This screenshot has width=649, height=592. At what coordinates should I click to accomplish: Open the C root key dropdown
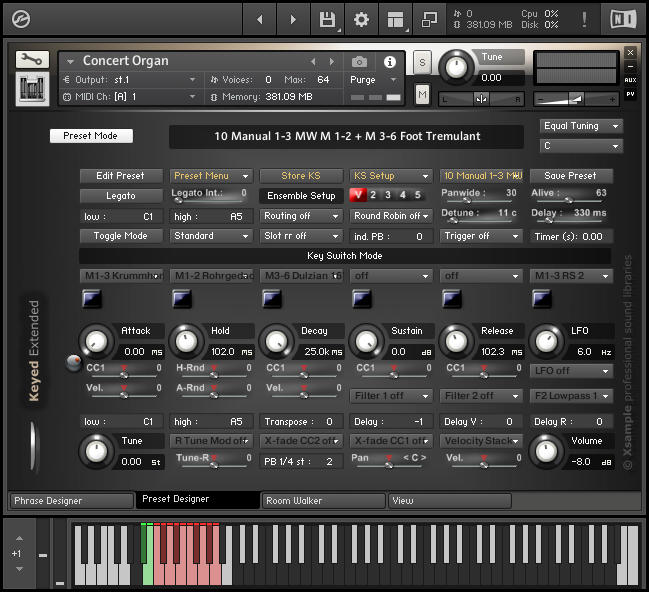pyautogui.click(x=581, y=146)
